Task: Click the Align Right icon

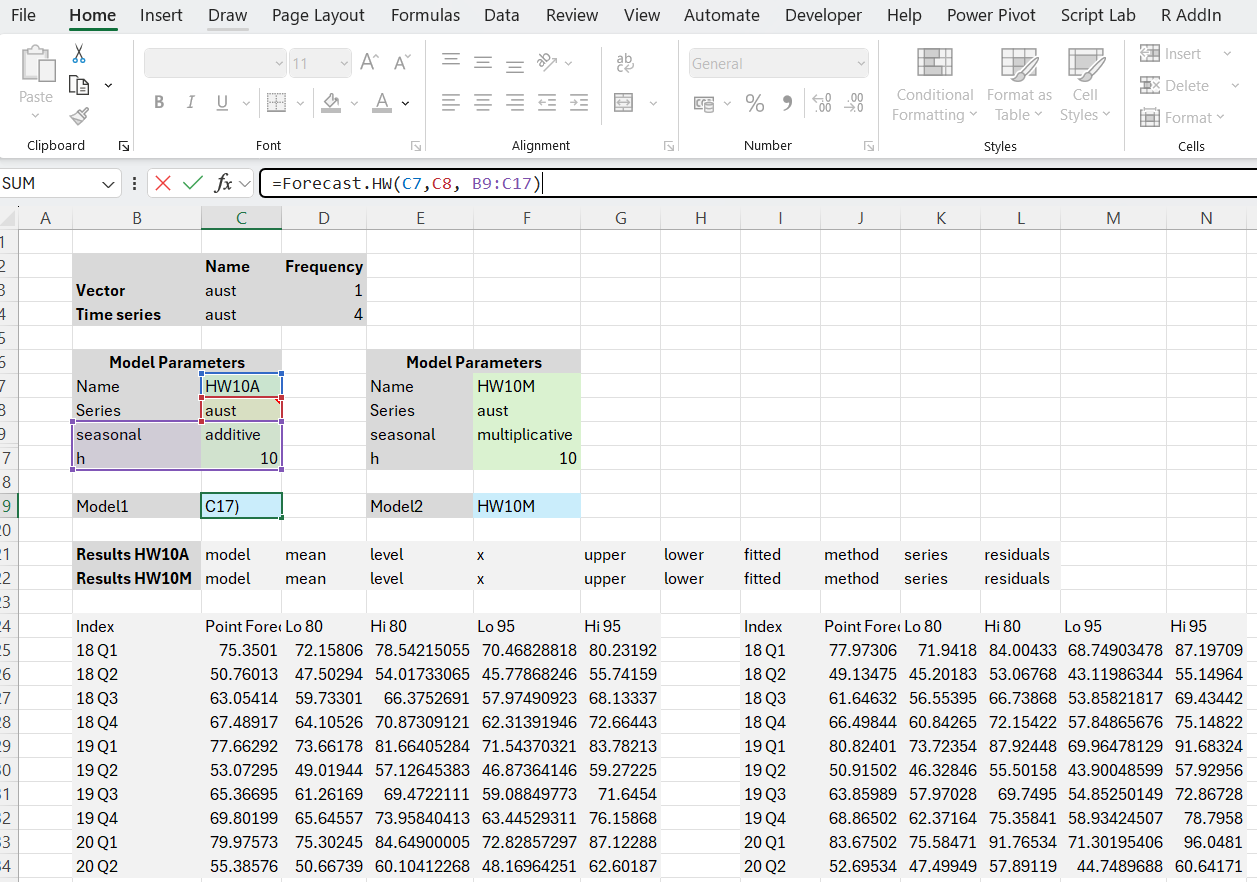Action: click(515, 103)
